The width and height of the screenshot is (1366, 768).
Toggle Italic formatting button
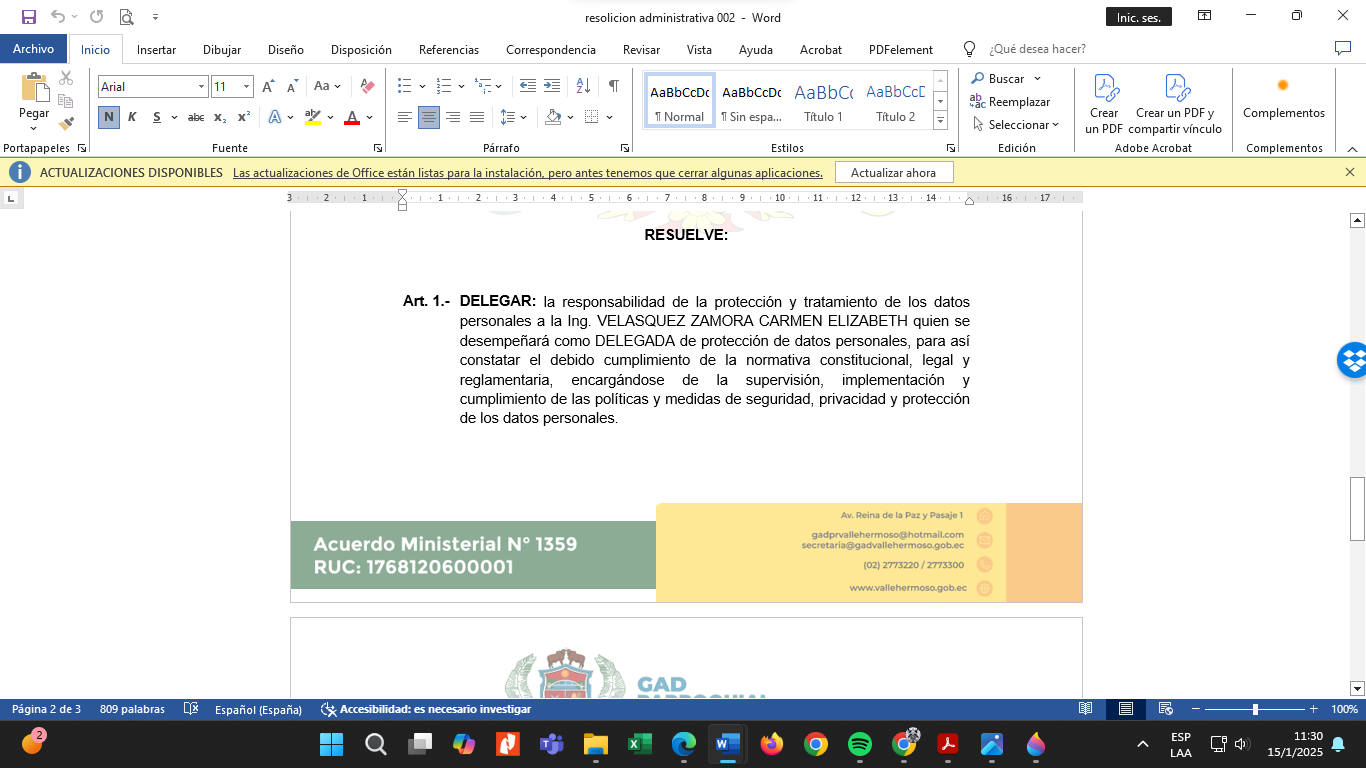[132, 117]
